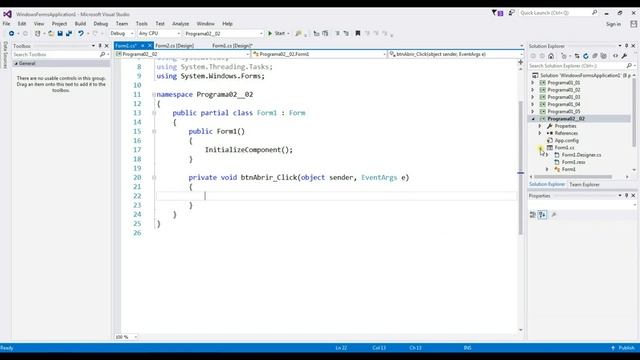
Task: Click the Alphabetical sort icon in Properties panel
Action: click(542, 215)
